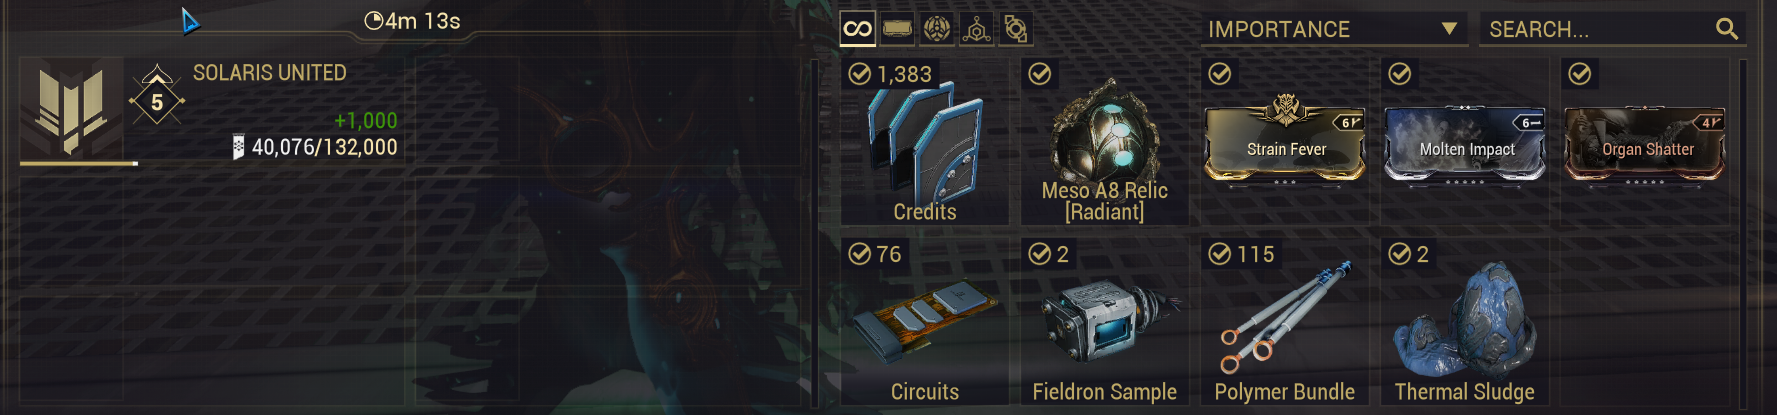Image resolution: width=1777 pixels, height=415 pixels.
Task: Select the Molten Impact mod card
Action: [1465, 145]
